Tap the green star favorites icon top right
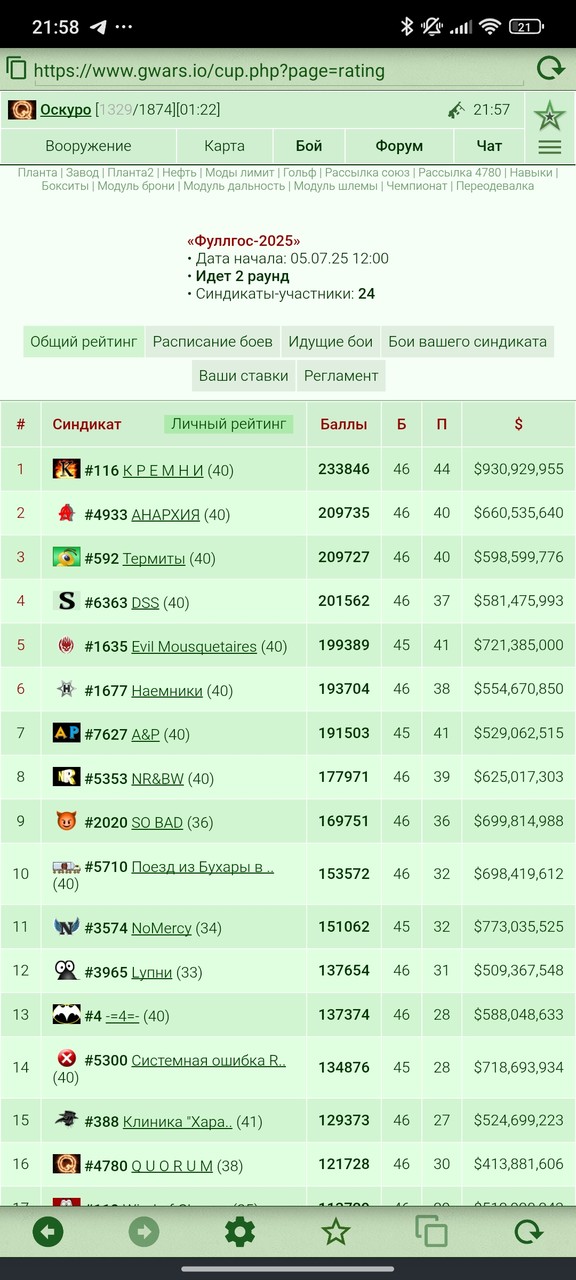Image resolution: width=576 pixels, height=1280 pixels. pos(549,115)
